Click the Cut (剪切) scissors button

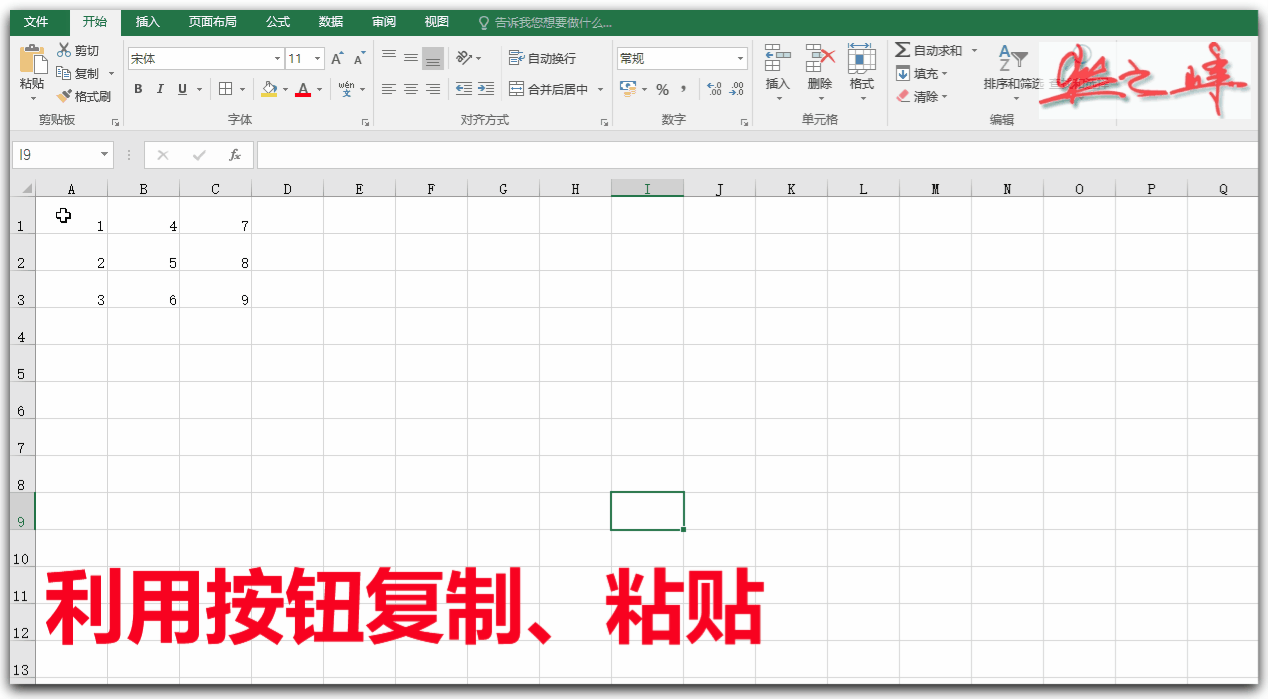78,51
